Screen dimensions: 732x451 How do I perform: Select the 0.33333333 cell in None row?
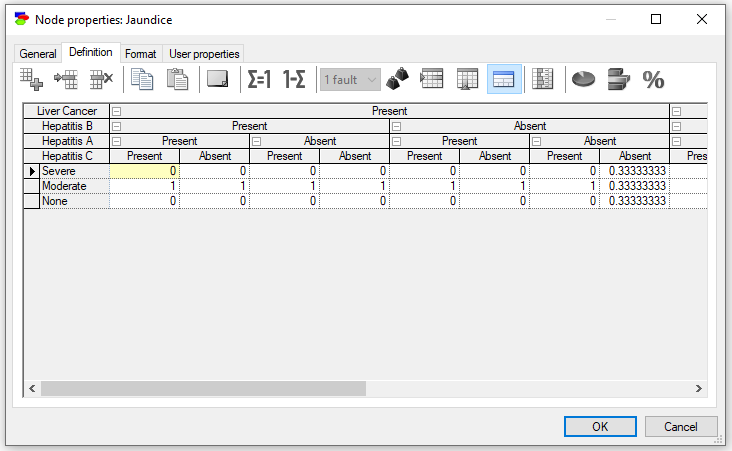(x=635, y=201)
